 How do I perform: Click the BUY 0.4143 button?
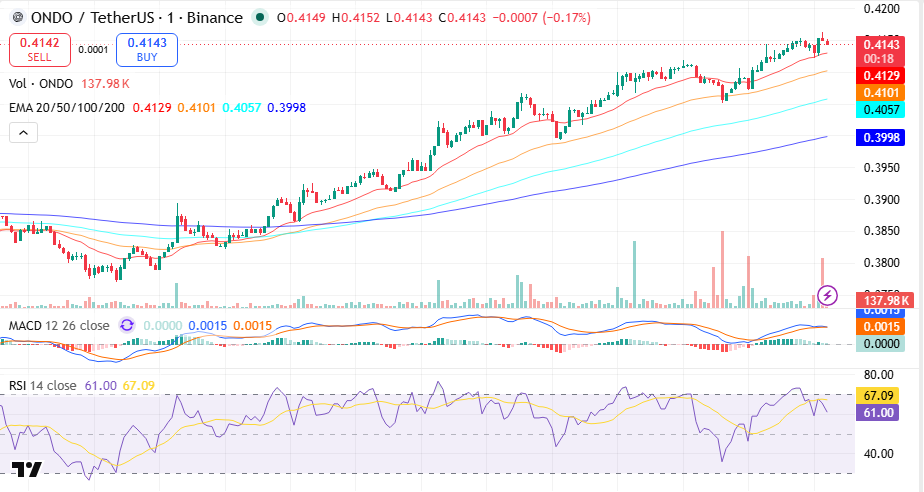[x=147, y=49]
